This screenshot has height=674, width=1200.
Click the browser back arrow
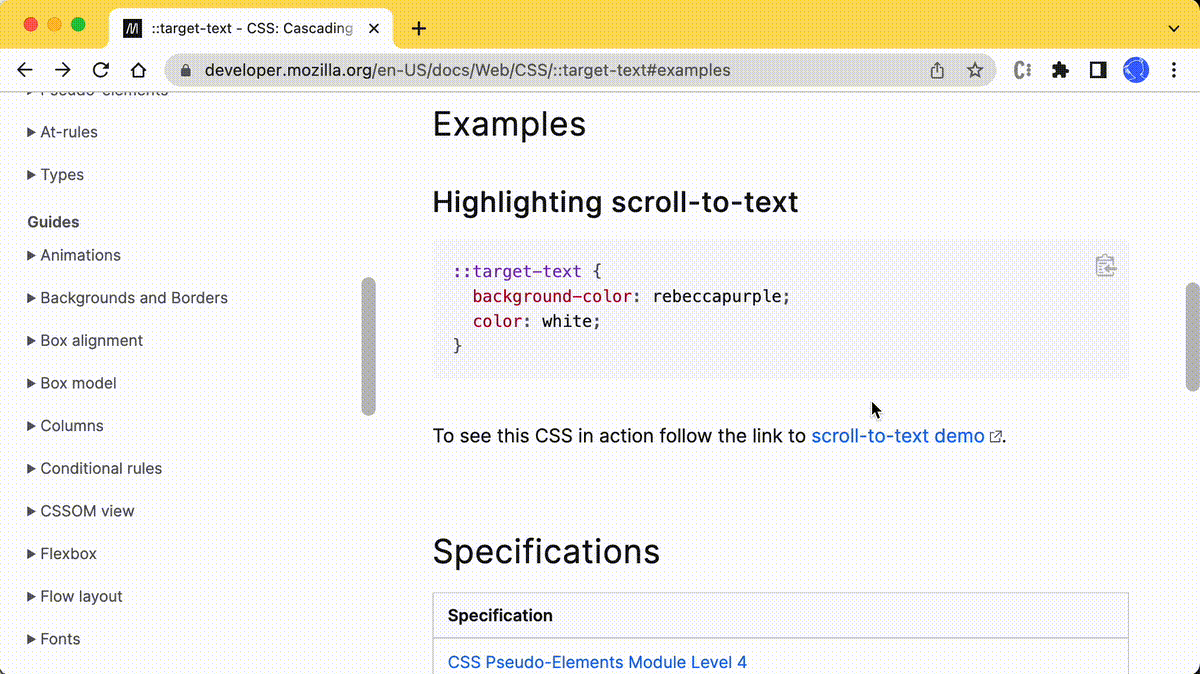pos(25,70)
